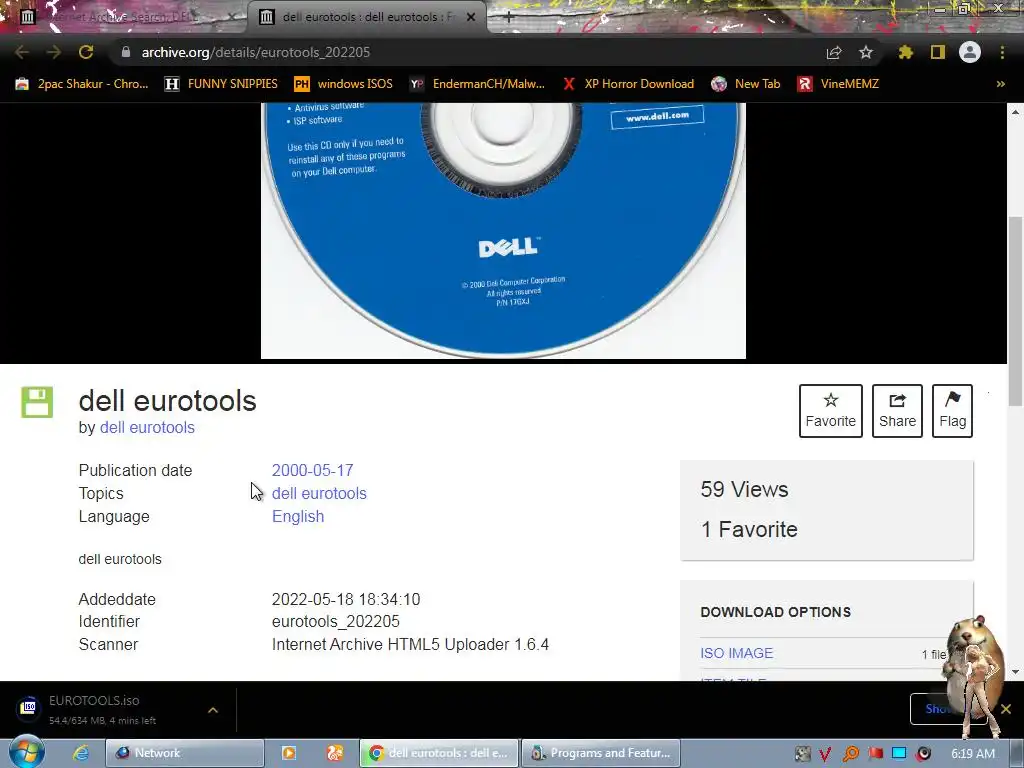Click the page vertical scrollbar thumb
Screen dimensions: 1024x768
(x=1016, y=310)
